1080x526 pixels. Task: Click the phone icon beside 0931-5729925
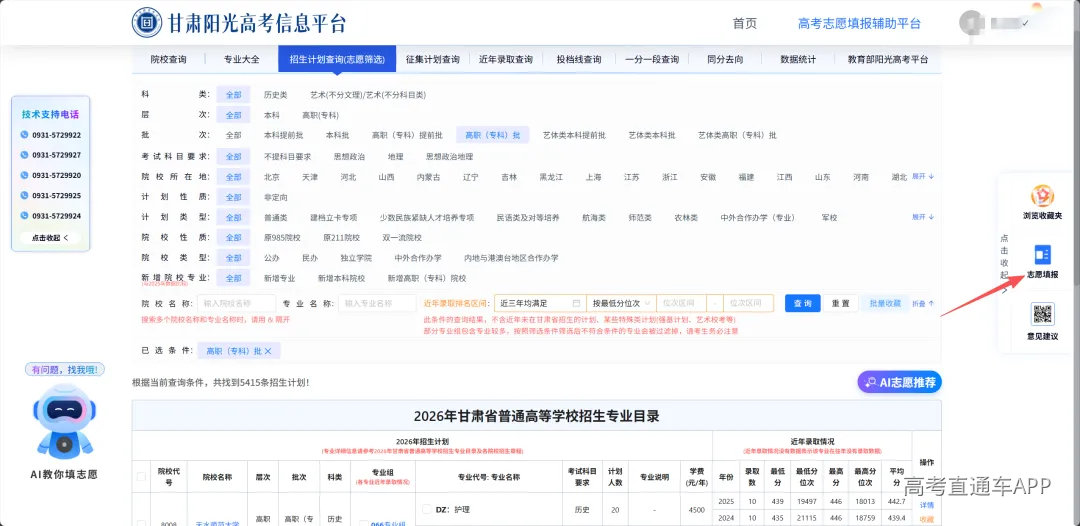point(24,196)
